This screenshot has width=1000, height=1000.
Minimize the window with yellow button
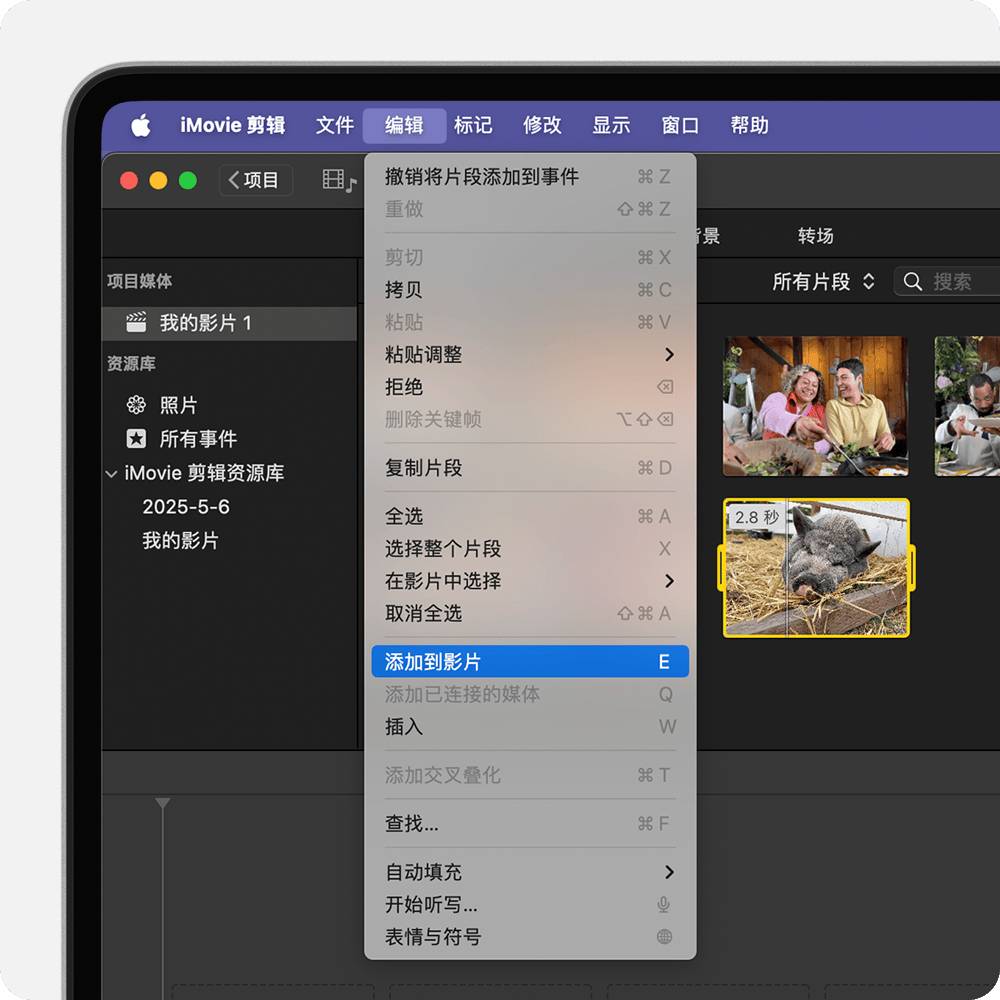point(158,180)
